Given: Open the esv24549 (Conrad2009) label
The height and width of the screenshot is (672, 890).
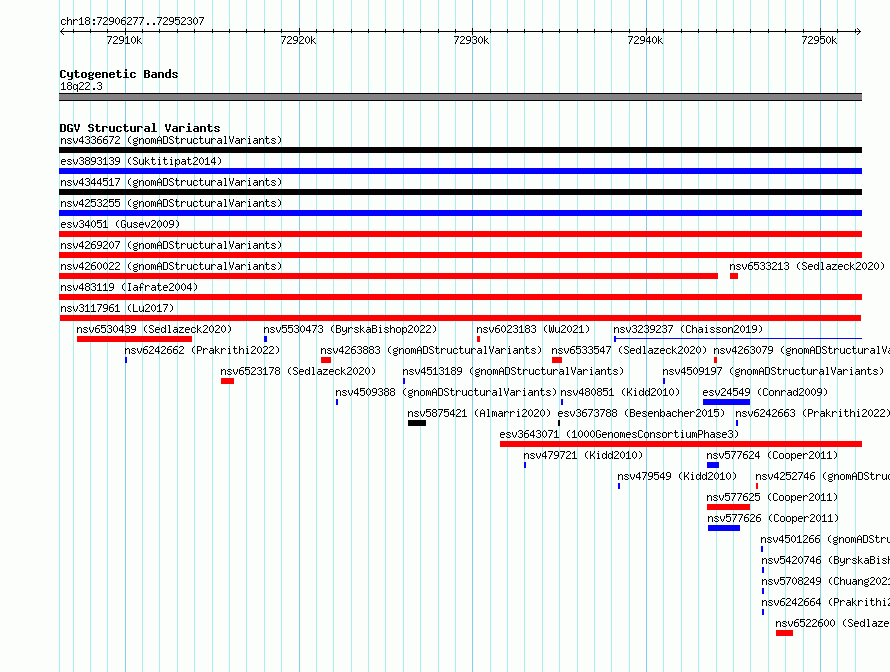Looking at the screenshot, I should click(x=765, y=392).
